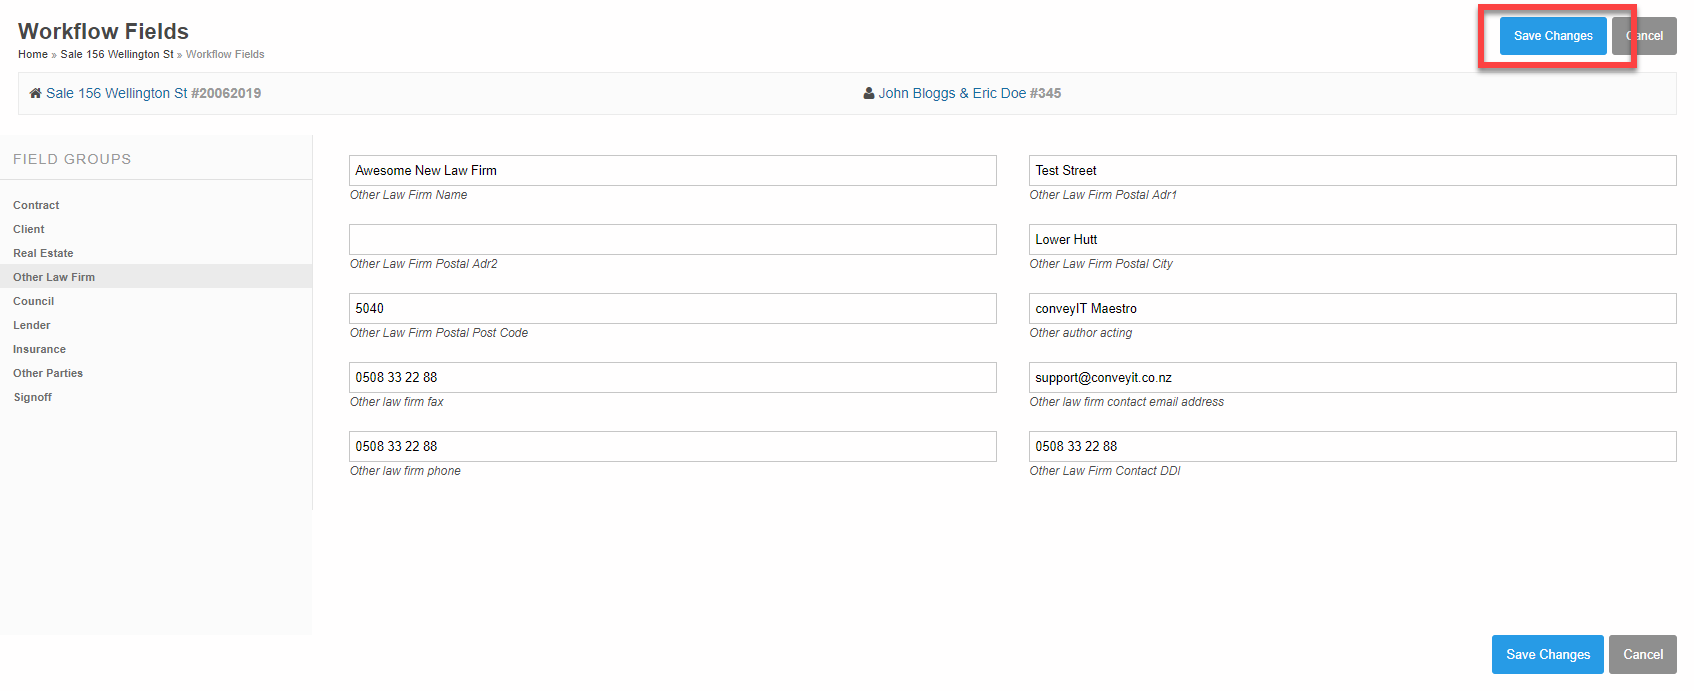
Task: Focus the empty Postal Adr2 input
Action: (x=672, y=240)
